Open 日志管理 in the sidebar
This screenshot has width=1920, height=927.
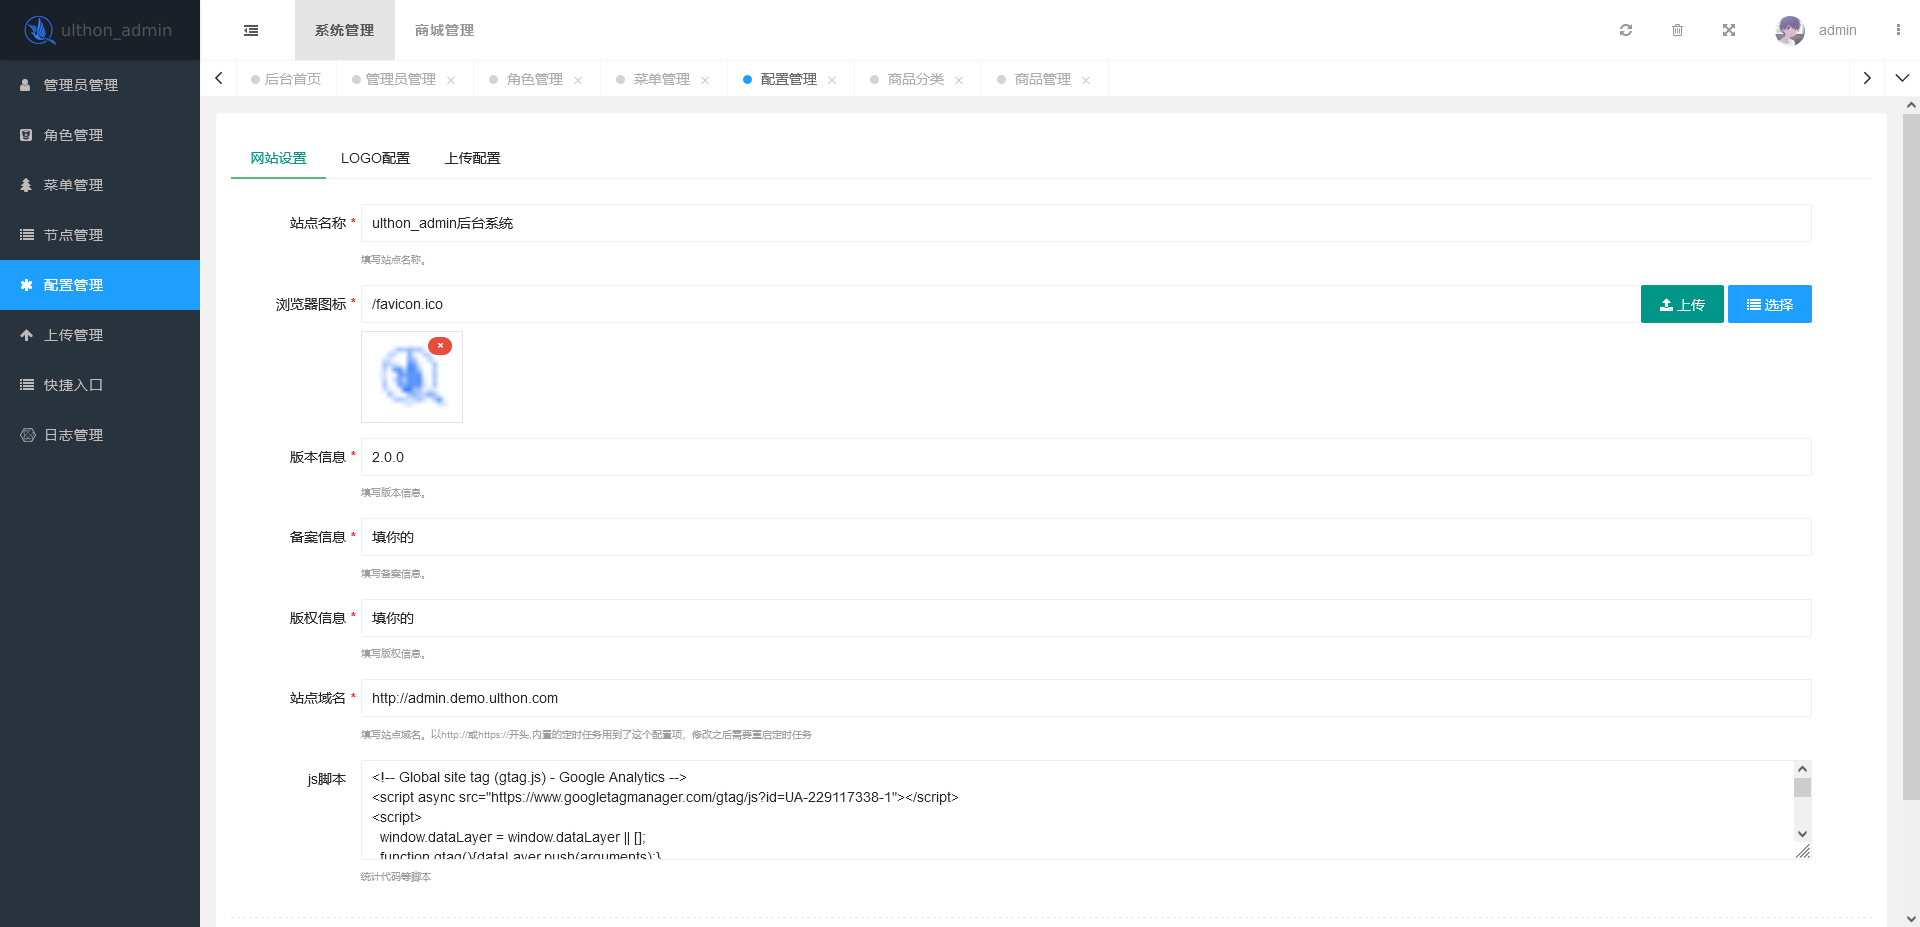point(100,435)
